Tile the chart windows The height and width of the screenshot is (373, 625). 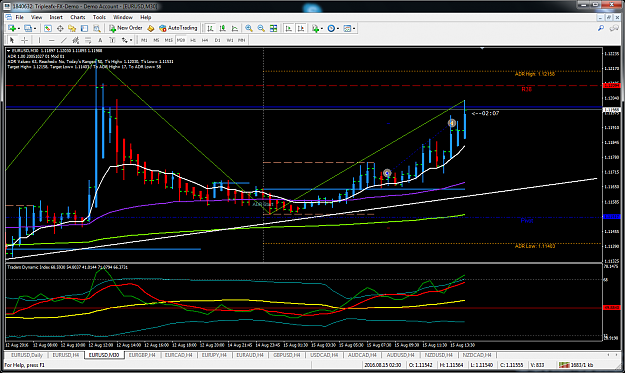coord(273,28)
